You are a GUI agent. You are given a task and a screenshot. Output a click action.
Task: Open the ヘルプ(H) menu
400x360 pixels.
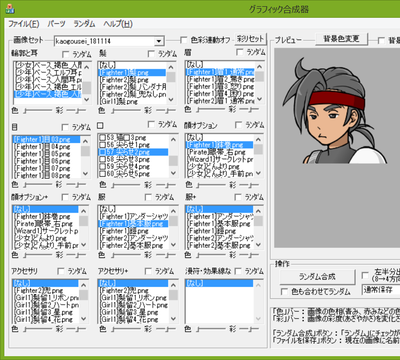(118, 24)
